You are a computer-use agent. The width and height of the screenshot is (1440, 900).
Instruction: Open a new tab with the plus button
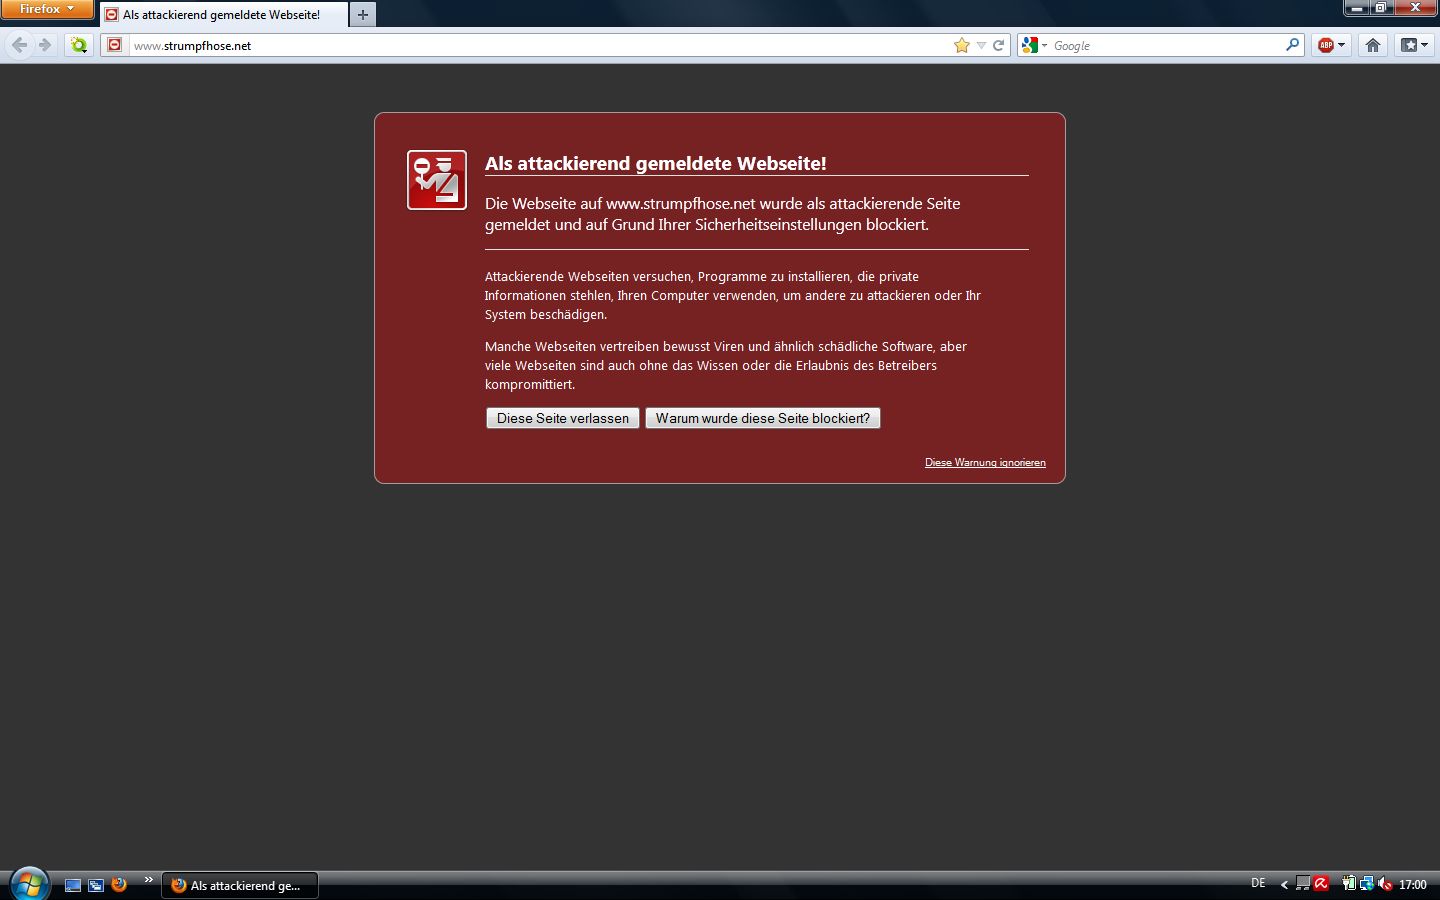(x=363, y=15)
